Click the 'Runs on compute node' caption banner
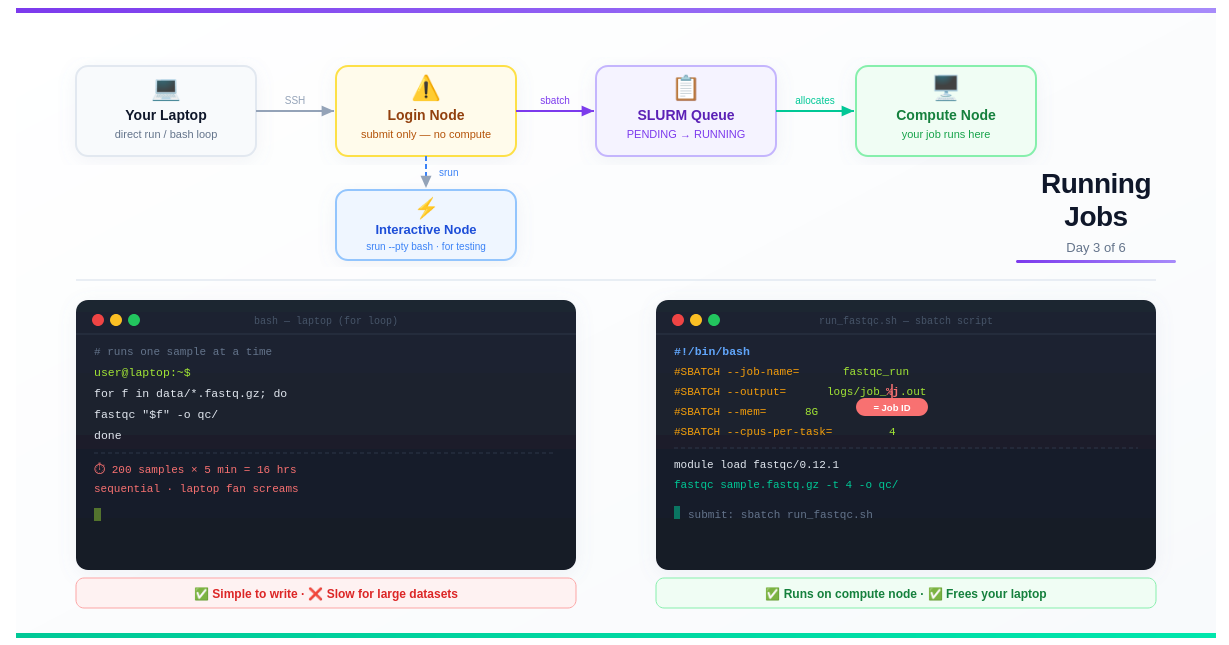 click(x=906, y=593)
